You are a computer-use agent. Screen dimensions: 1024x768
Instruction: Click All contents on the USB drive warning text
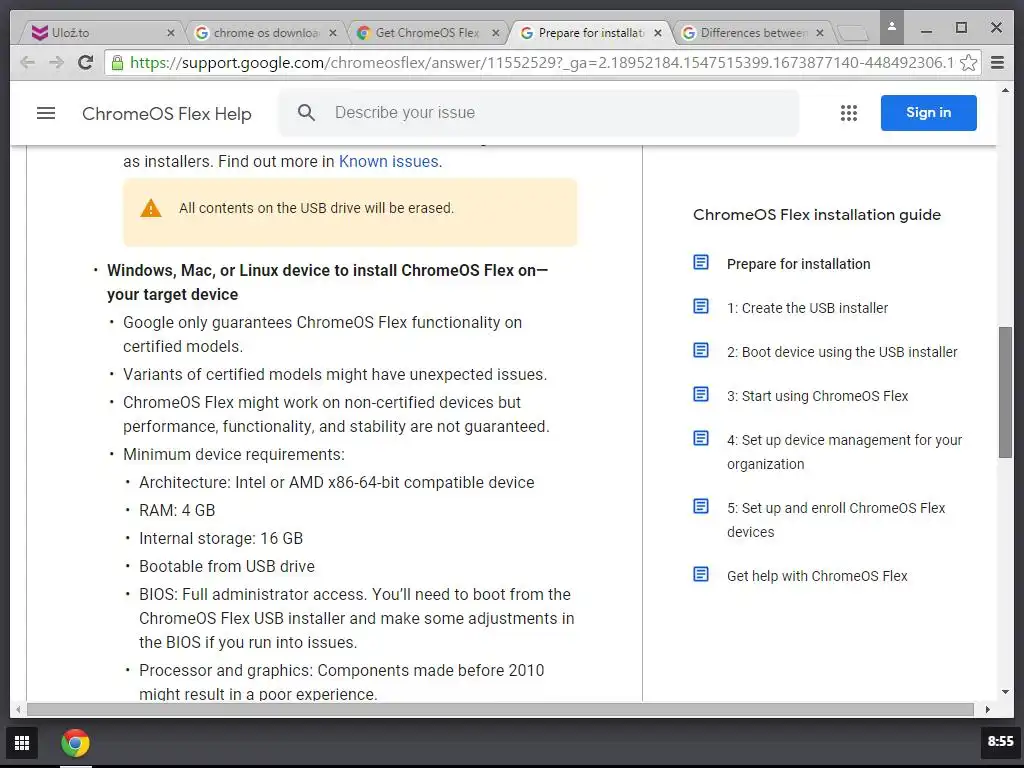(316, 208)
